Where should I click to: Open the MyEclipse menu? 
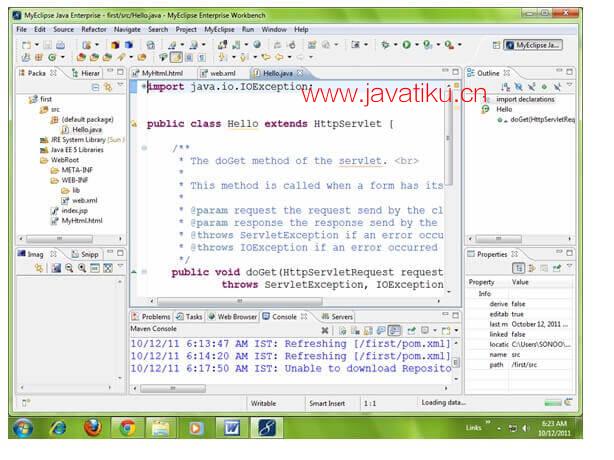point(219,29)
